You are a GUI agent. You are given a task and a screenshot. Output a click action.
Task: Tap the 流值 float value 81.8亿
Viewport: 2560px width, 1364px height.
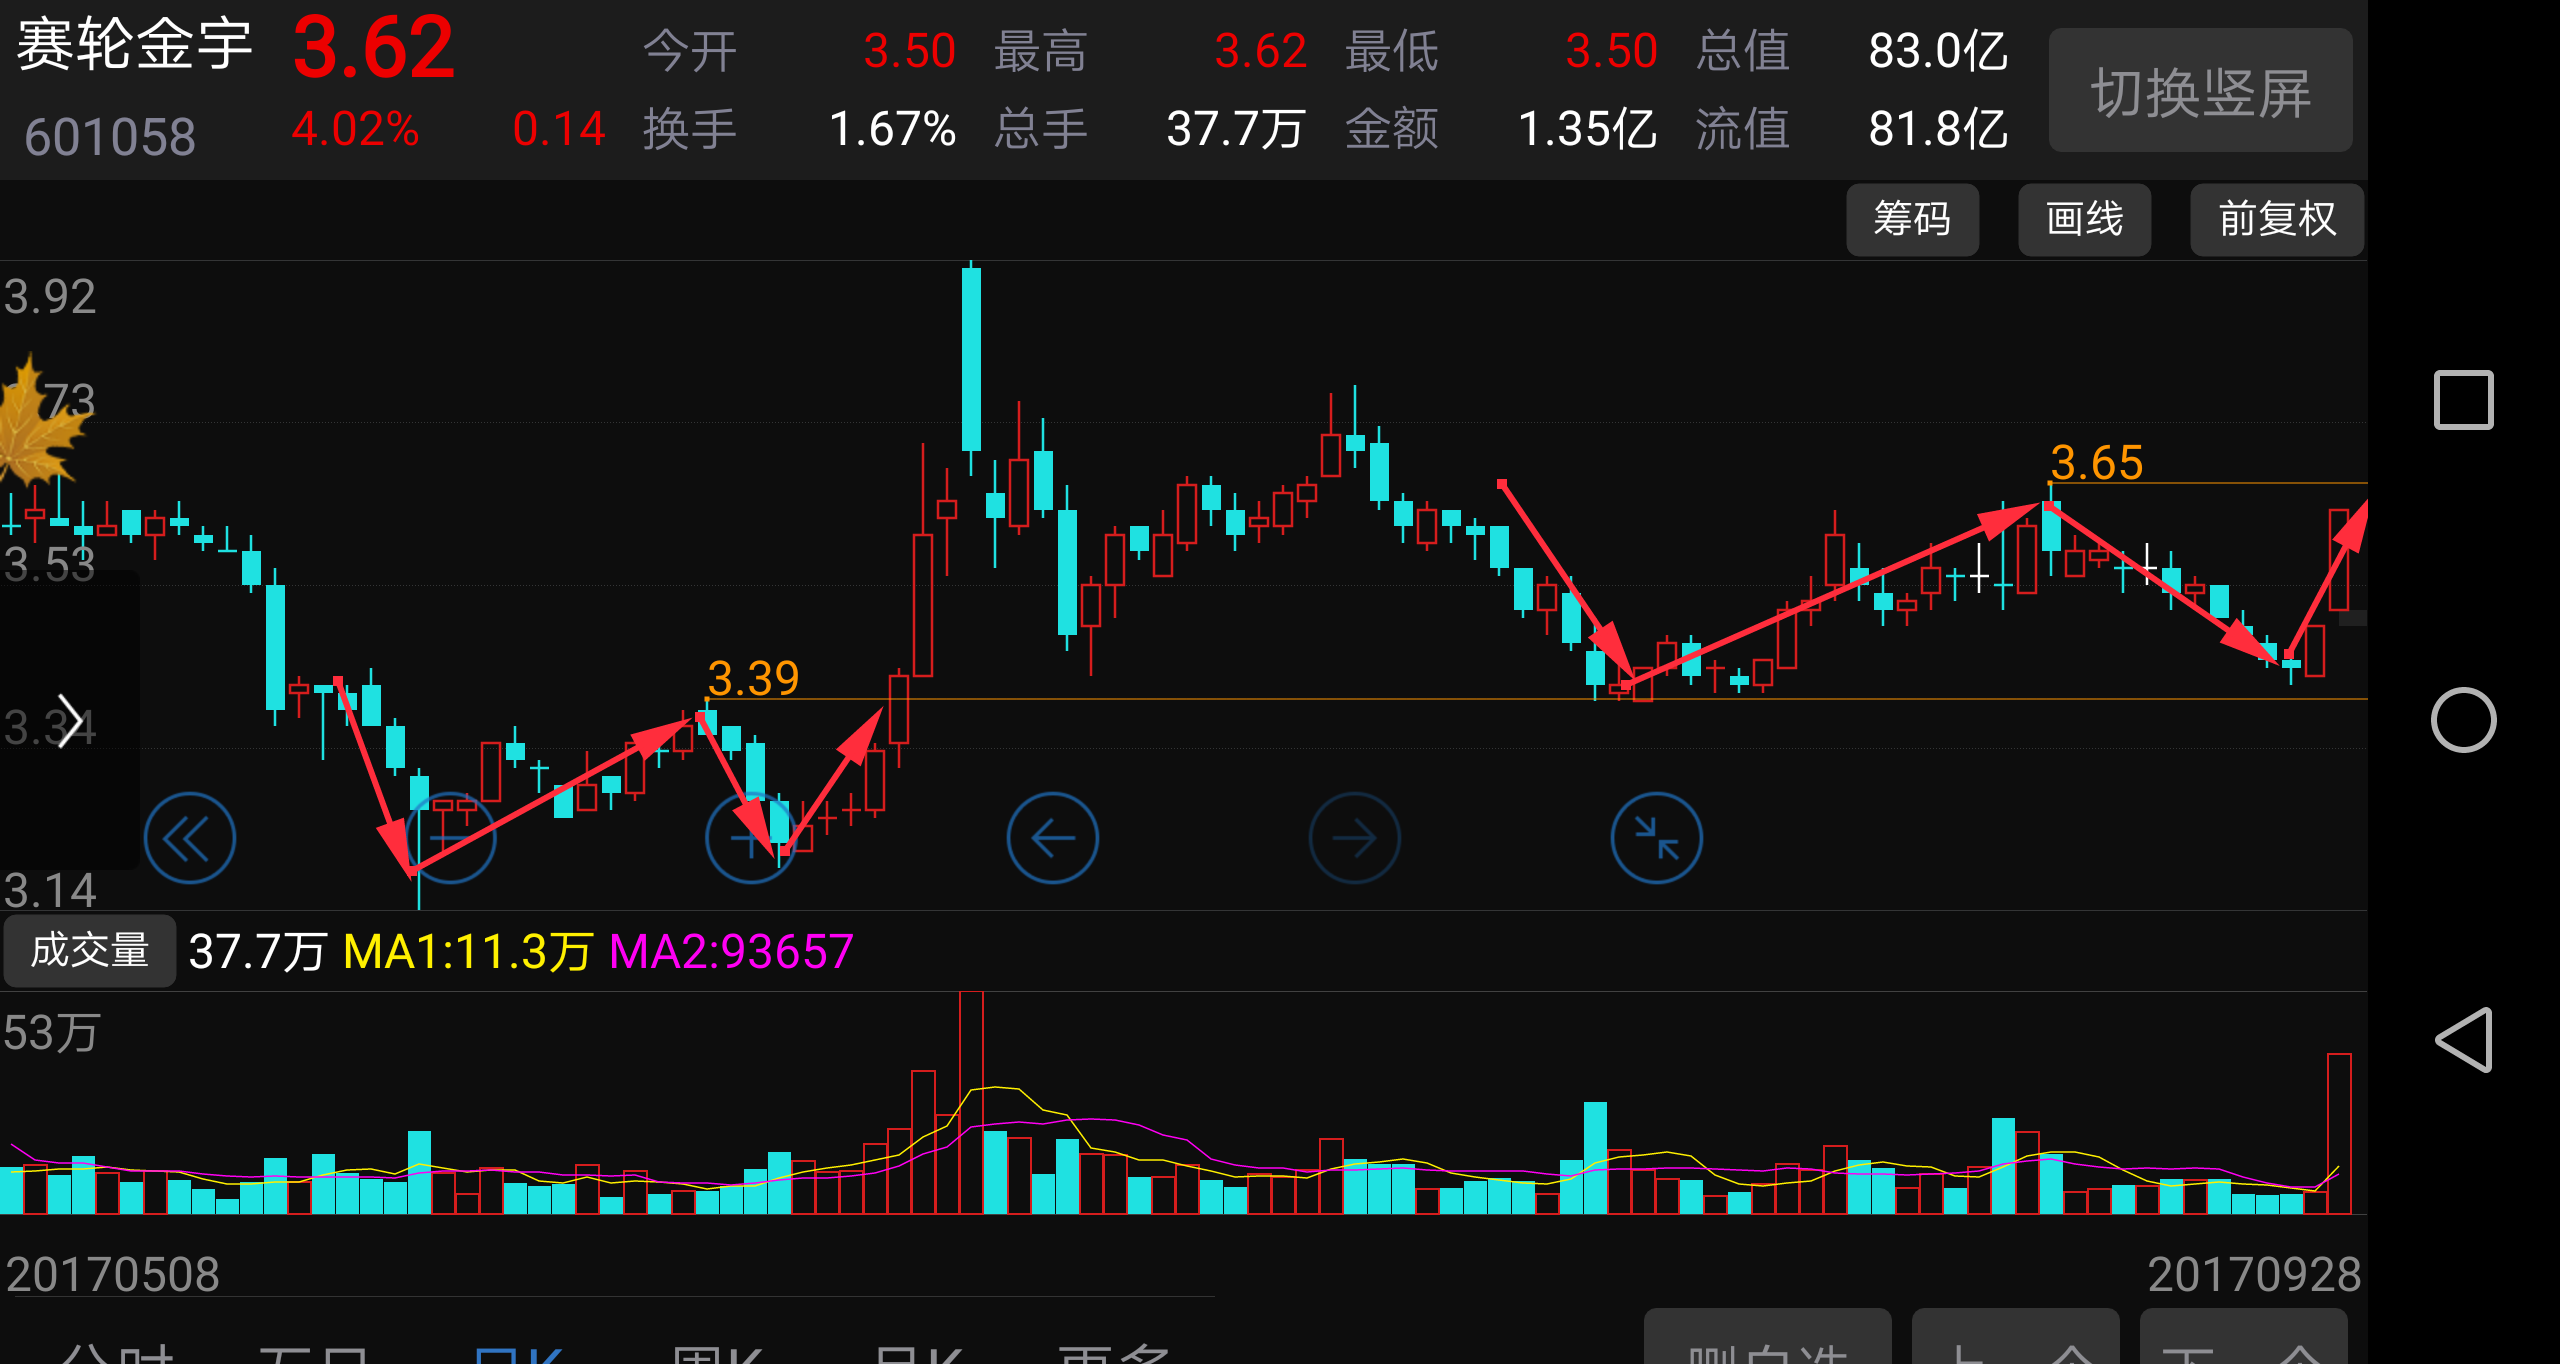coord(1938,129)
